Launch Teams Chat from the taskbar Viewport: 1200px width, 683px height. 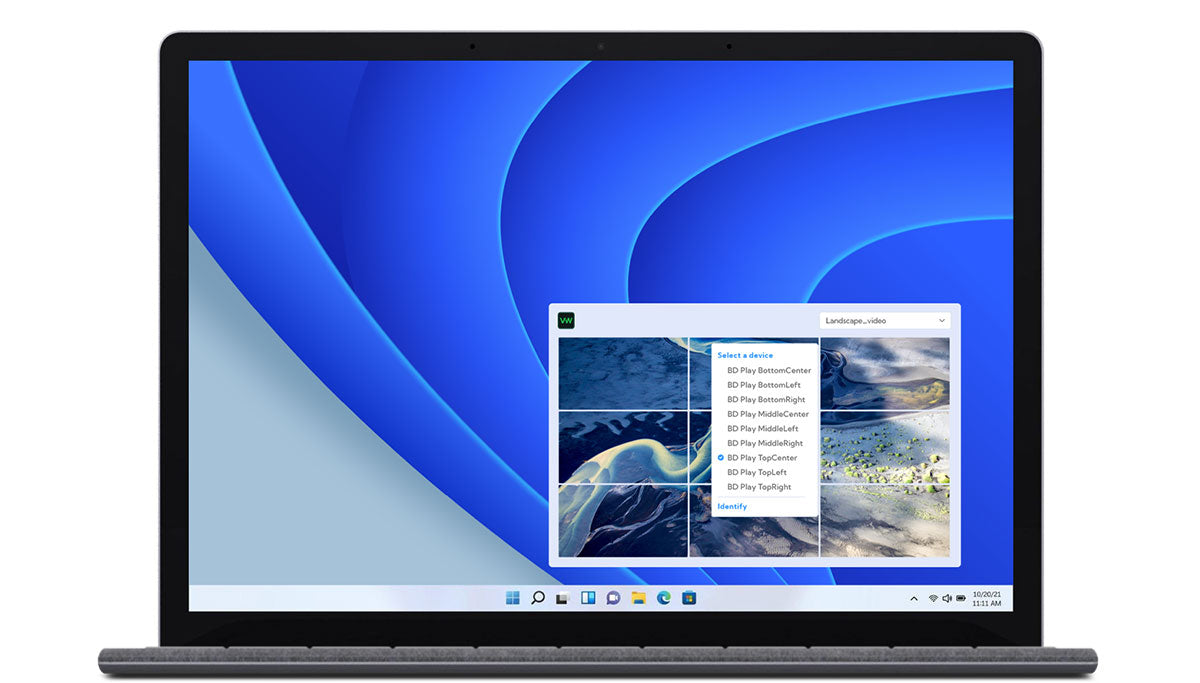click(x=613, y=598)
